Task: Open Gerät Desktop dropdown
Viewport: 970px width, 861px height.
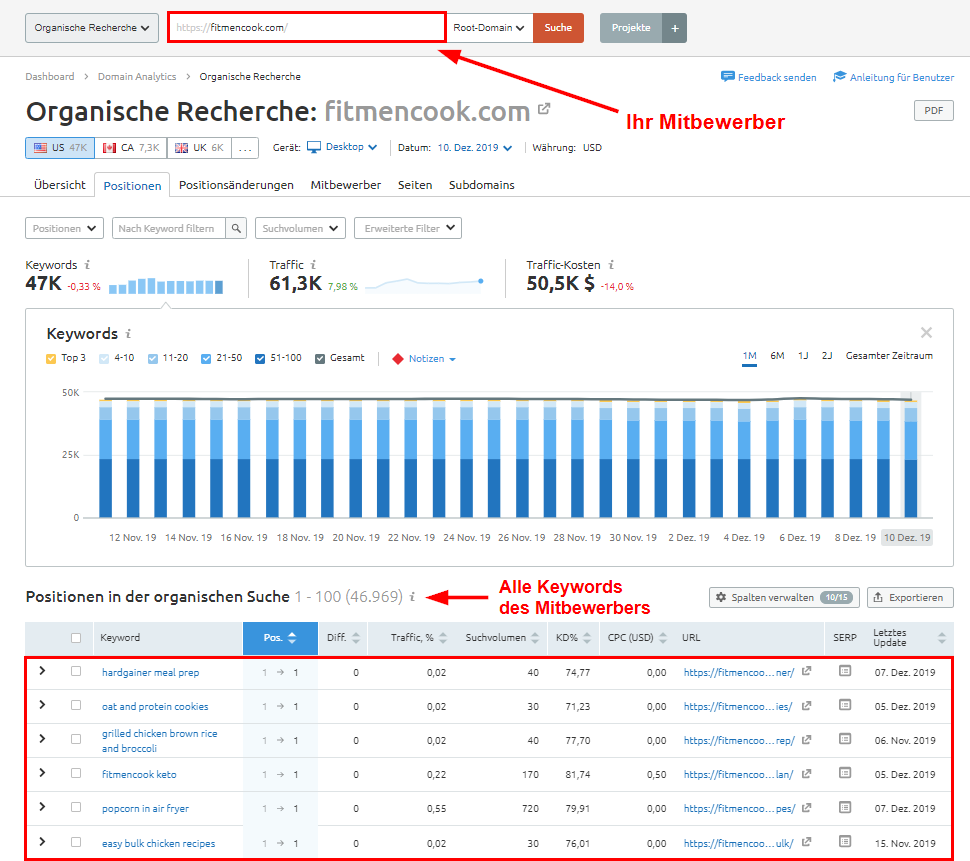Action: (x=342, y=147)
